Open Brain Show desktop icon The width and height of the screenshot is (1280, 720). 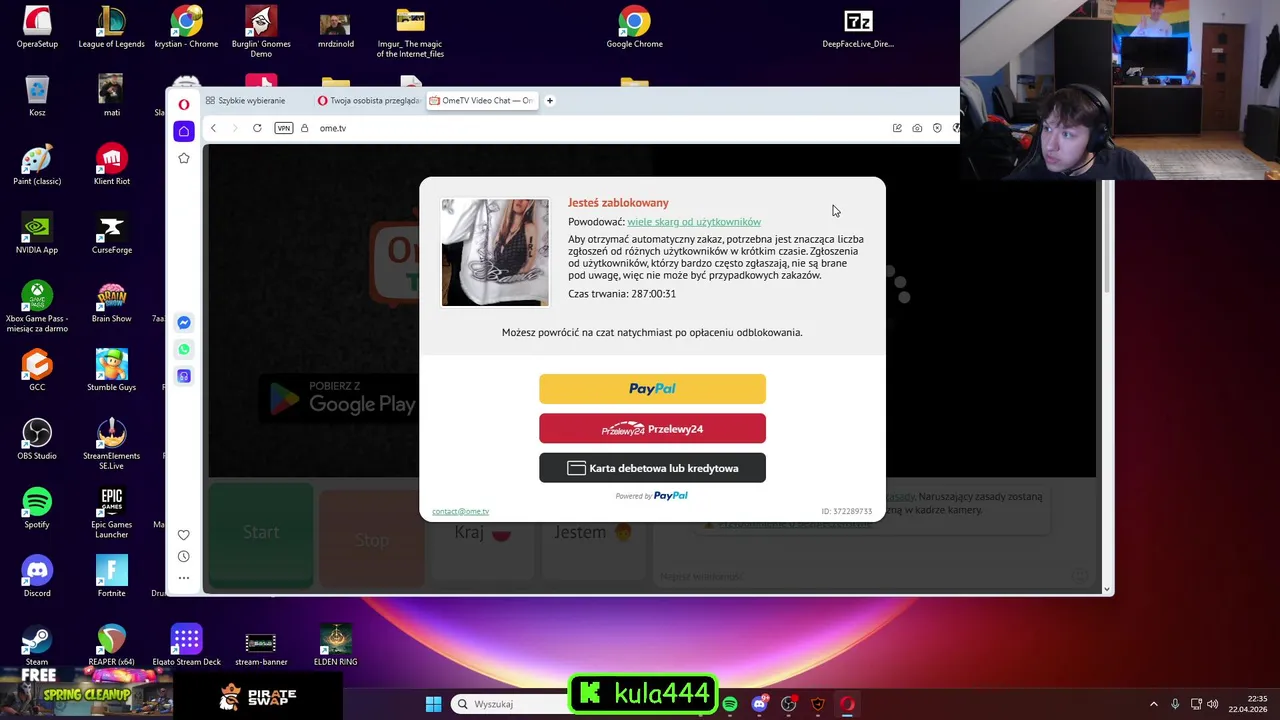(111, 303)
